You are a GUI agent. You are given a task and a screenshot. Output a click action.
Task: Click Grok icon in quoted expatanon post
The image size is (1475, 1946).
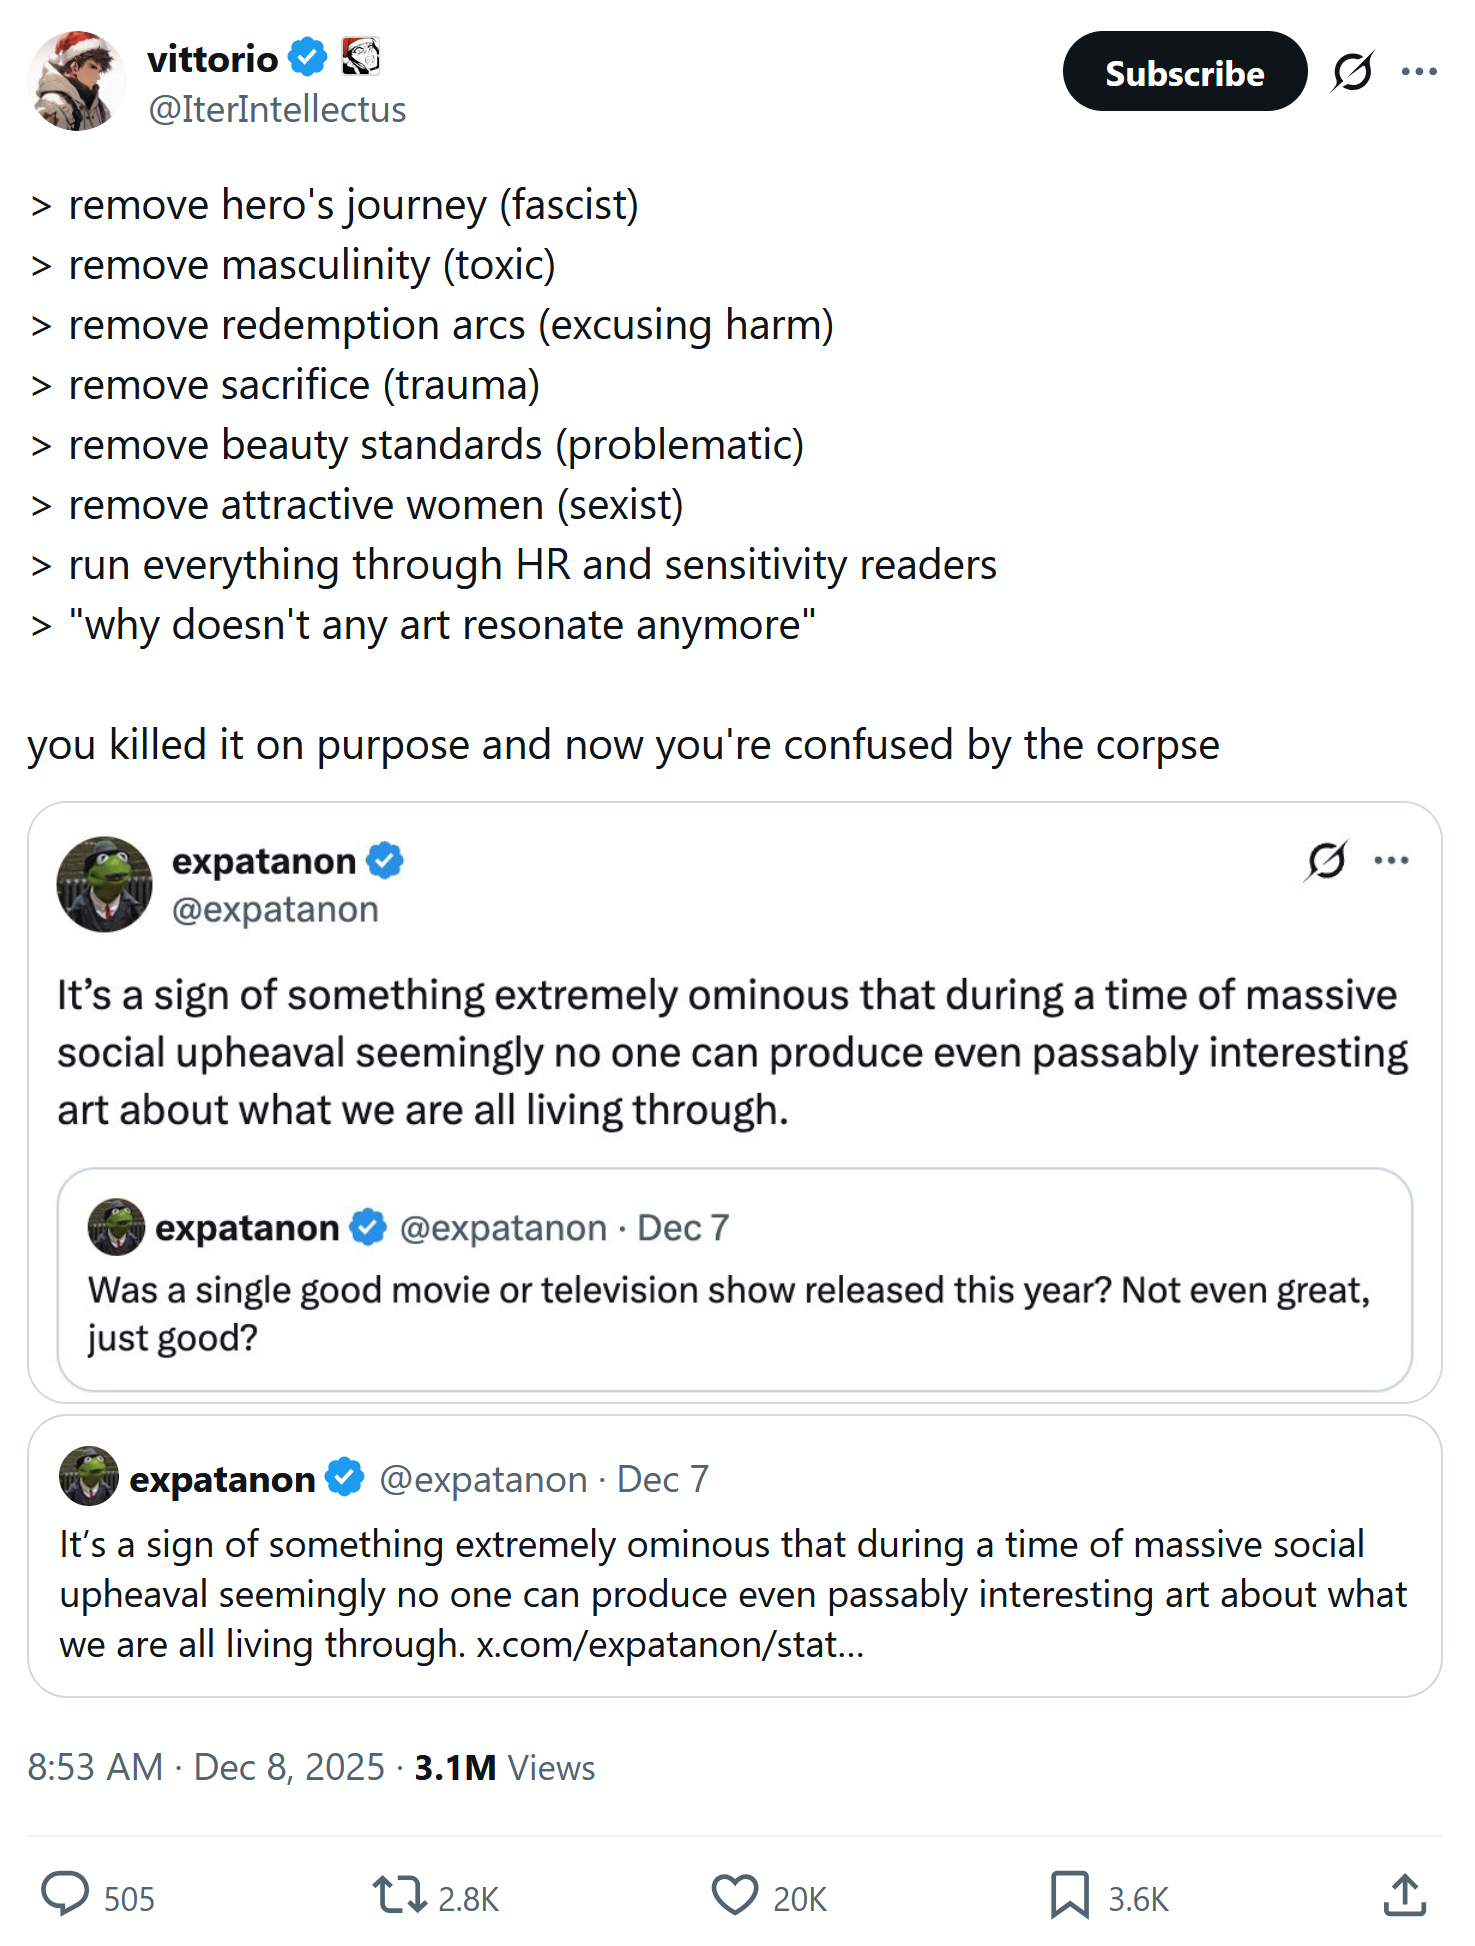(x=1327, y=860)
